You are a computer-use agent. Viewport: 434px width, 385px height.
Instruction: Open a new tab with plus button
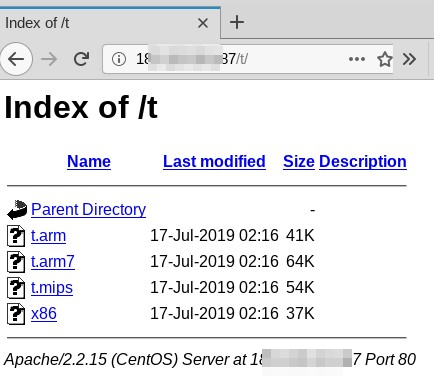pyautogui.click(x=237, y=23)
